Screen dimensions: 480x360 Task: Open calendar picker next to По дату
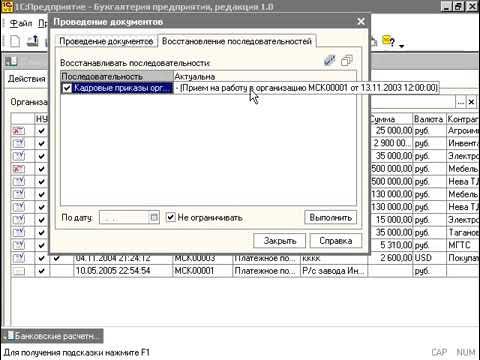pos(154,218)
